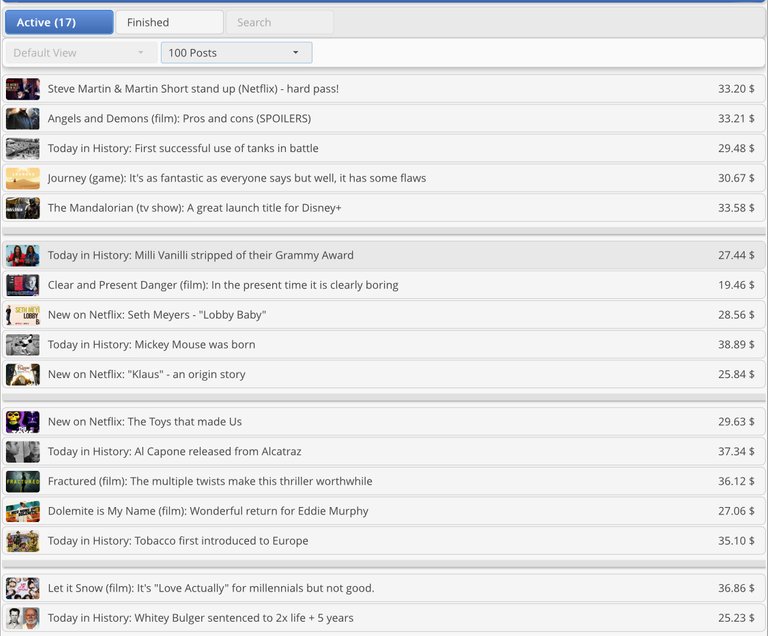The height and width of the screenshot is (636, 768).
Task: Click the Dolemite is My Name thumbnail
Action: tap(23, 511)
